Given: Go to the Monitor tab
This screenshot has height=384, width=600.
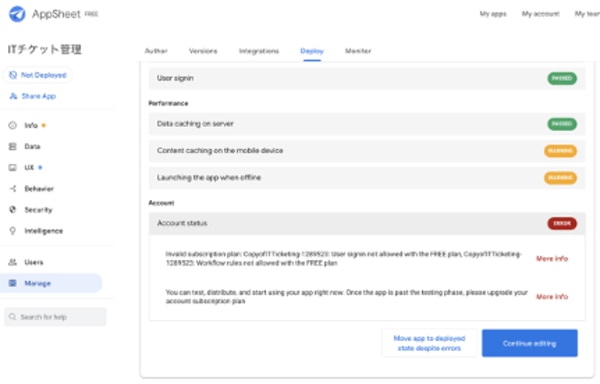Looking at the screenshot, I should pos(358,51).
